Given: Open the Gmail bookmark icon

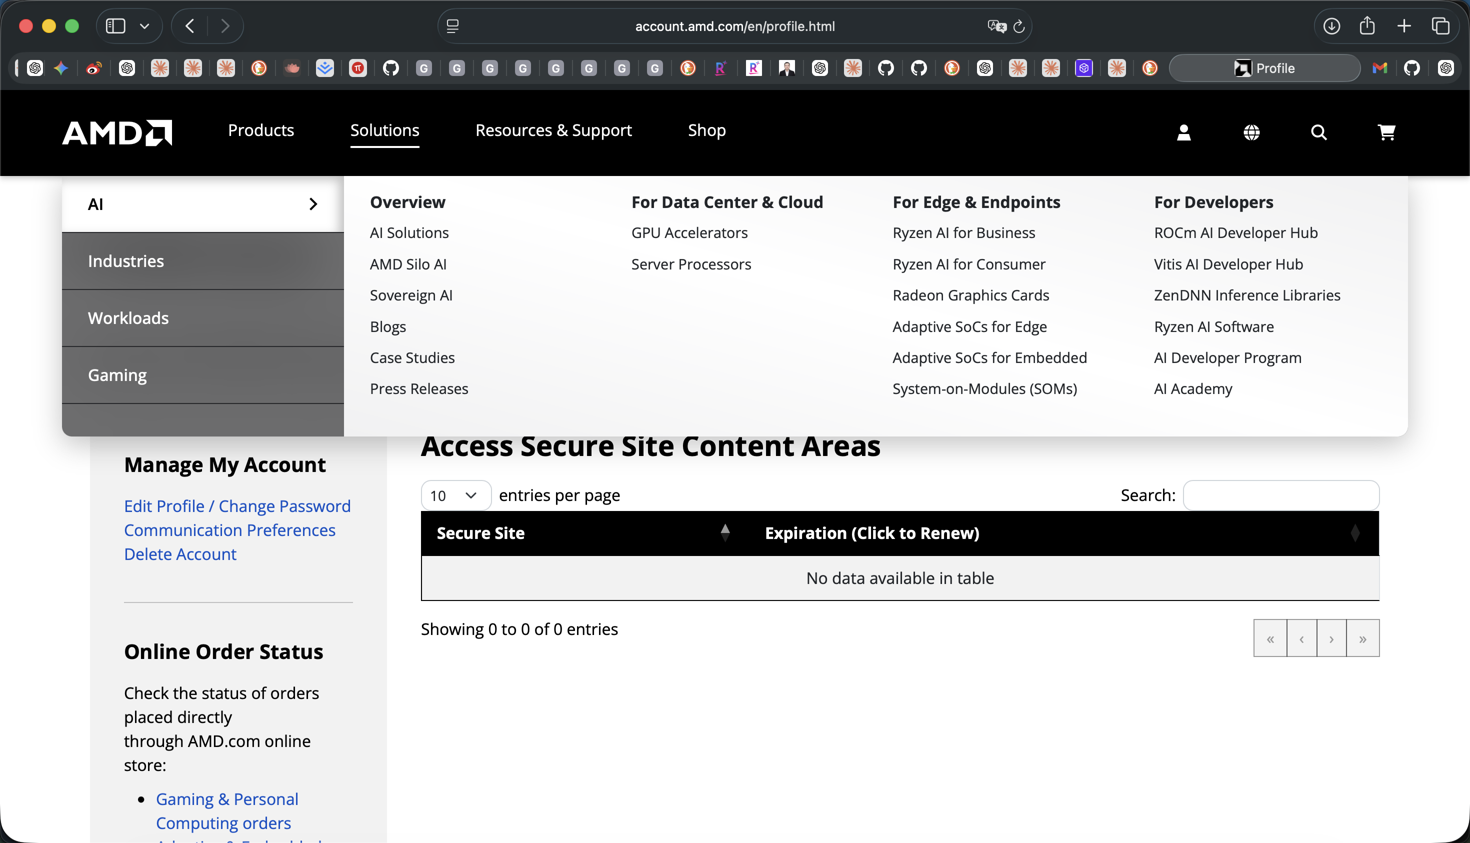Looking at the screenshot, I should pos(1380,68).
